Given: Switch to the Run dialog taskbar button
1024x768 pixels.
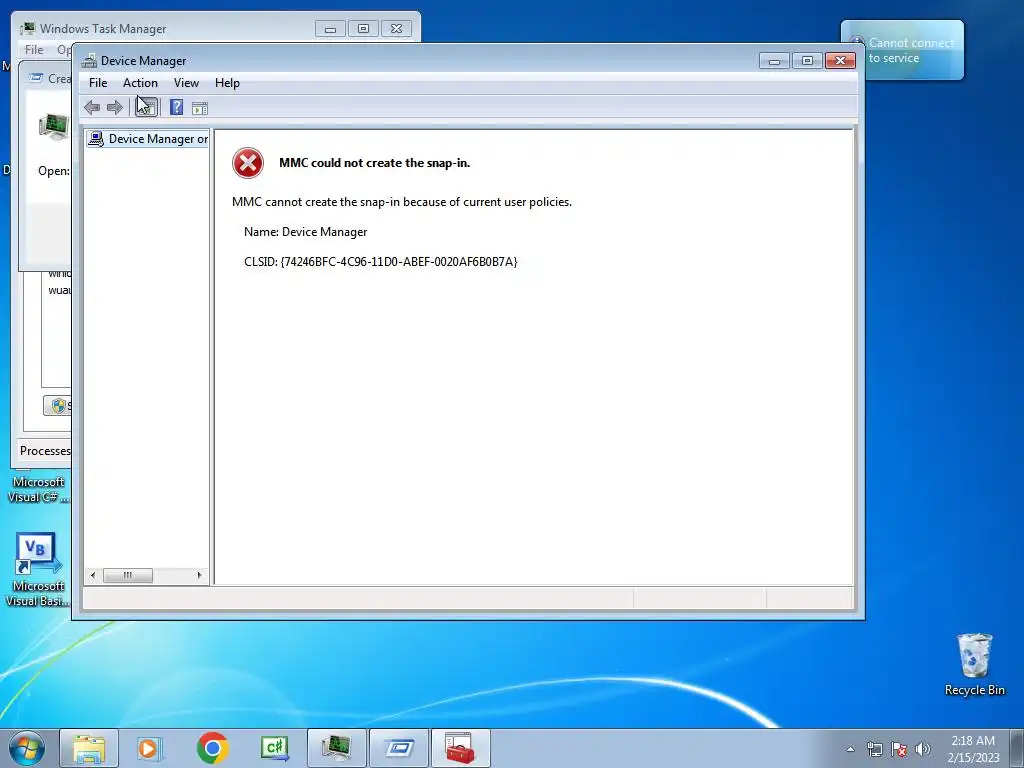Looking at the screenshot, I should coord(399,748).
